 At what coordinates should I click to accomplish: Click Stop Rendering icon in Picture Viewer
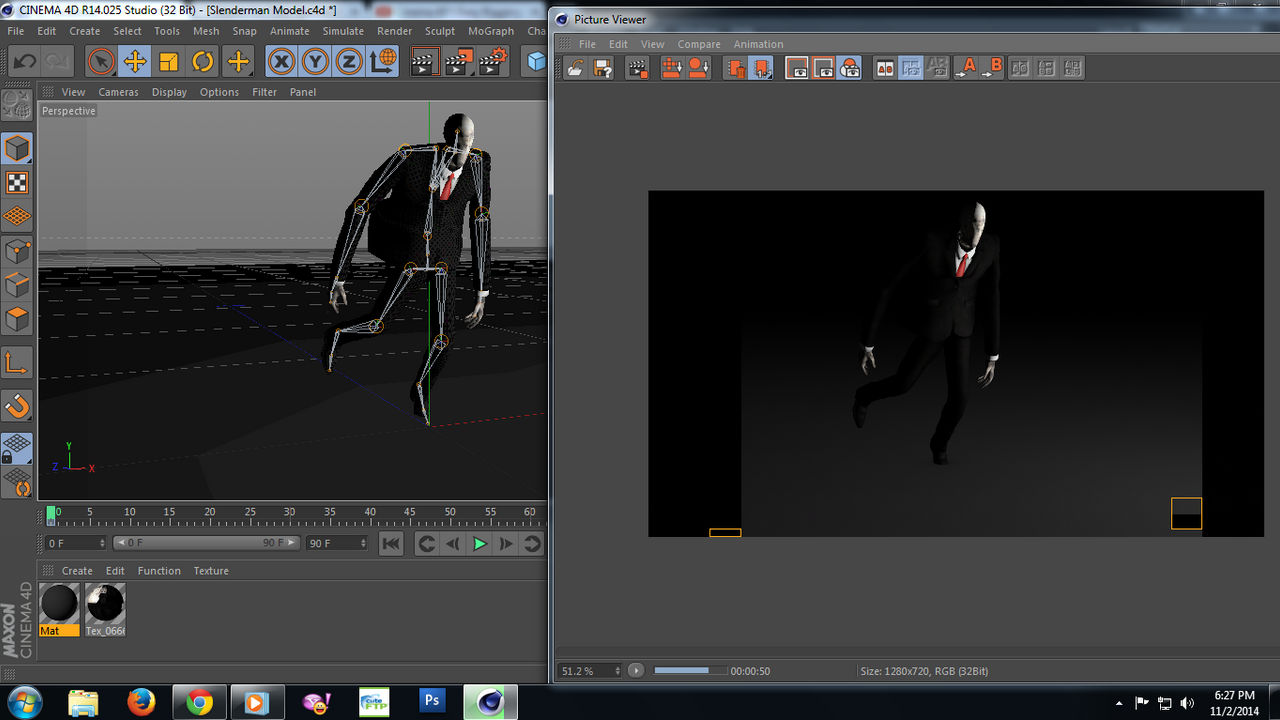click(637, 68)
